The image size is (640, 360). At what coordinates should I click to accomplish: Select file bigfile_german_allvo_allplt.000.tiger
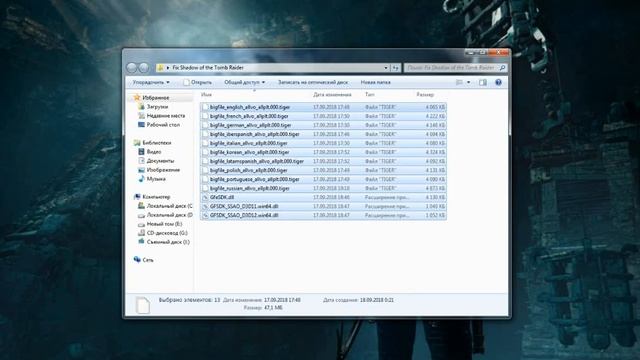(x=323, y=125)
